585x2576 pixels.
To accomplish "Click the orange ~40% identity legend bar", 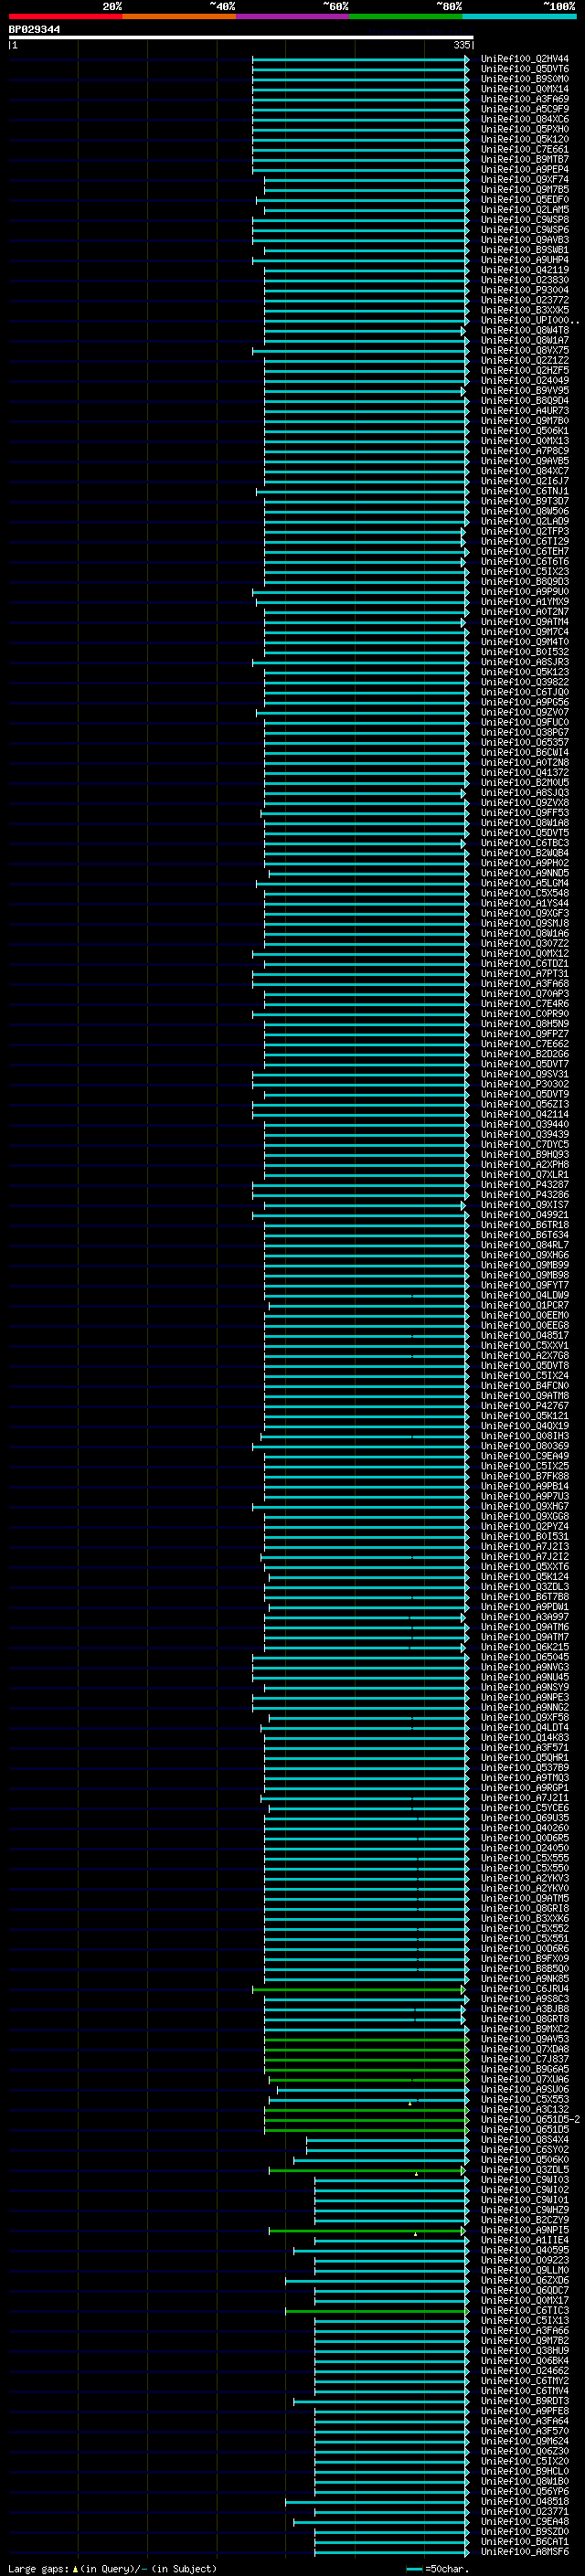I will (179, 16).
